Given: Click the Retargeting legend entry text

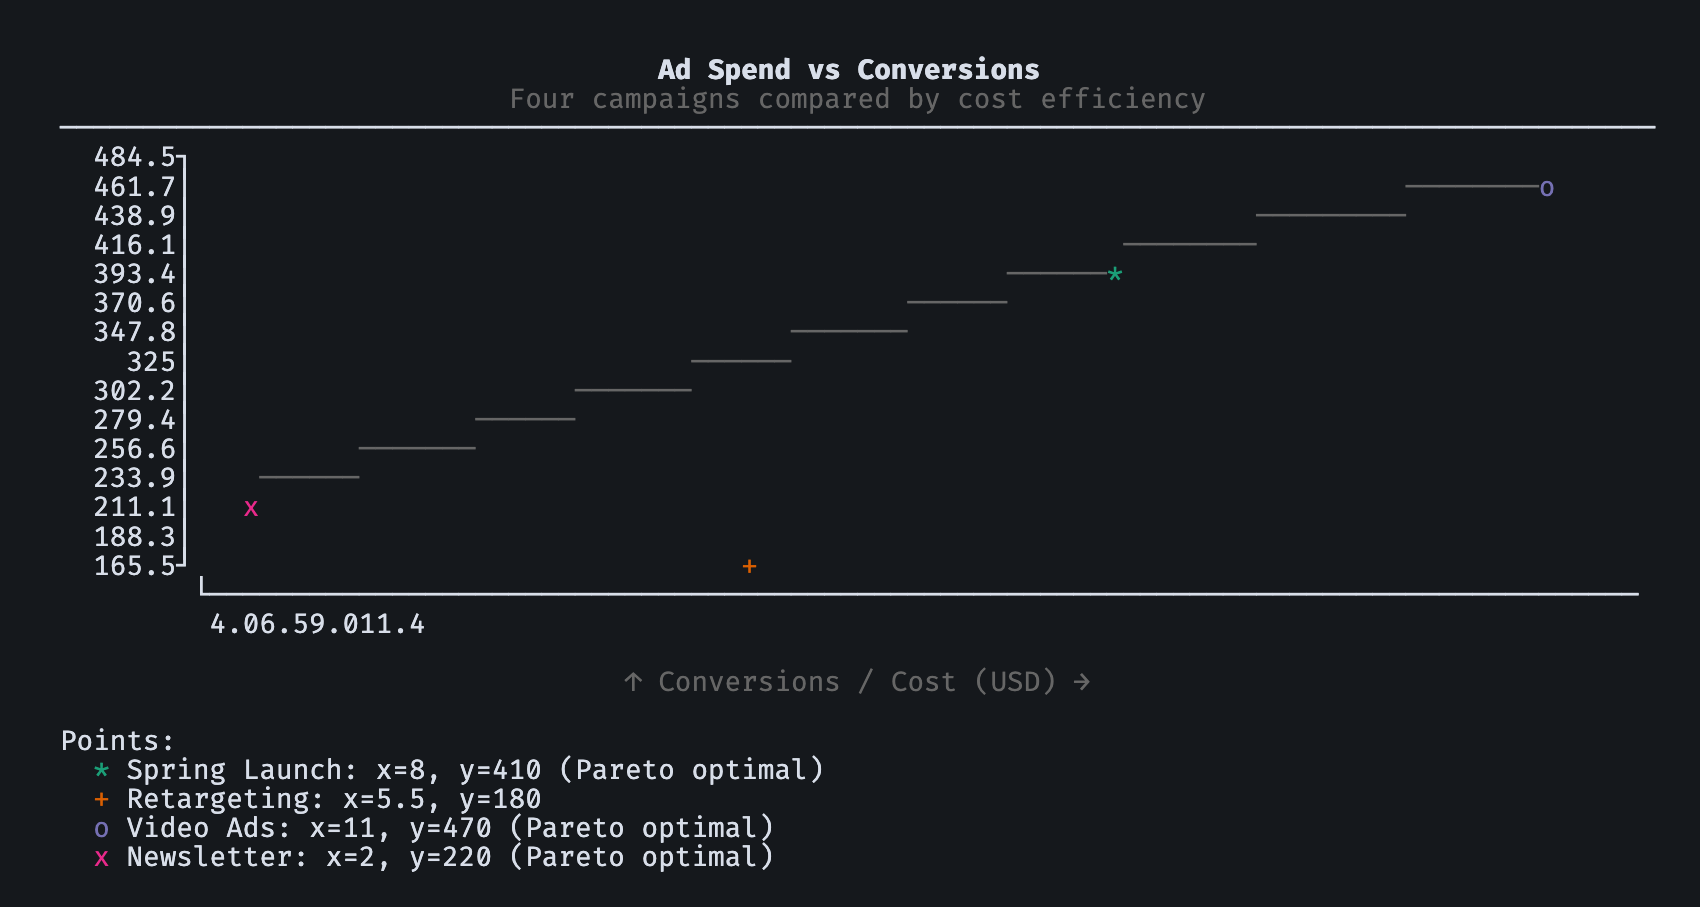Looking at the screenshot, I should click(333, 799).
